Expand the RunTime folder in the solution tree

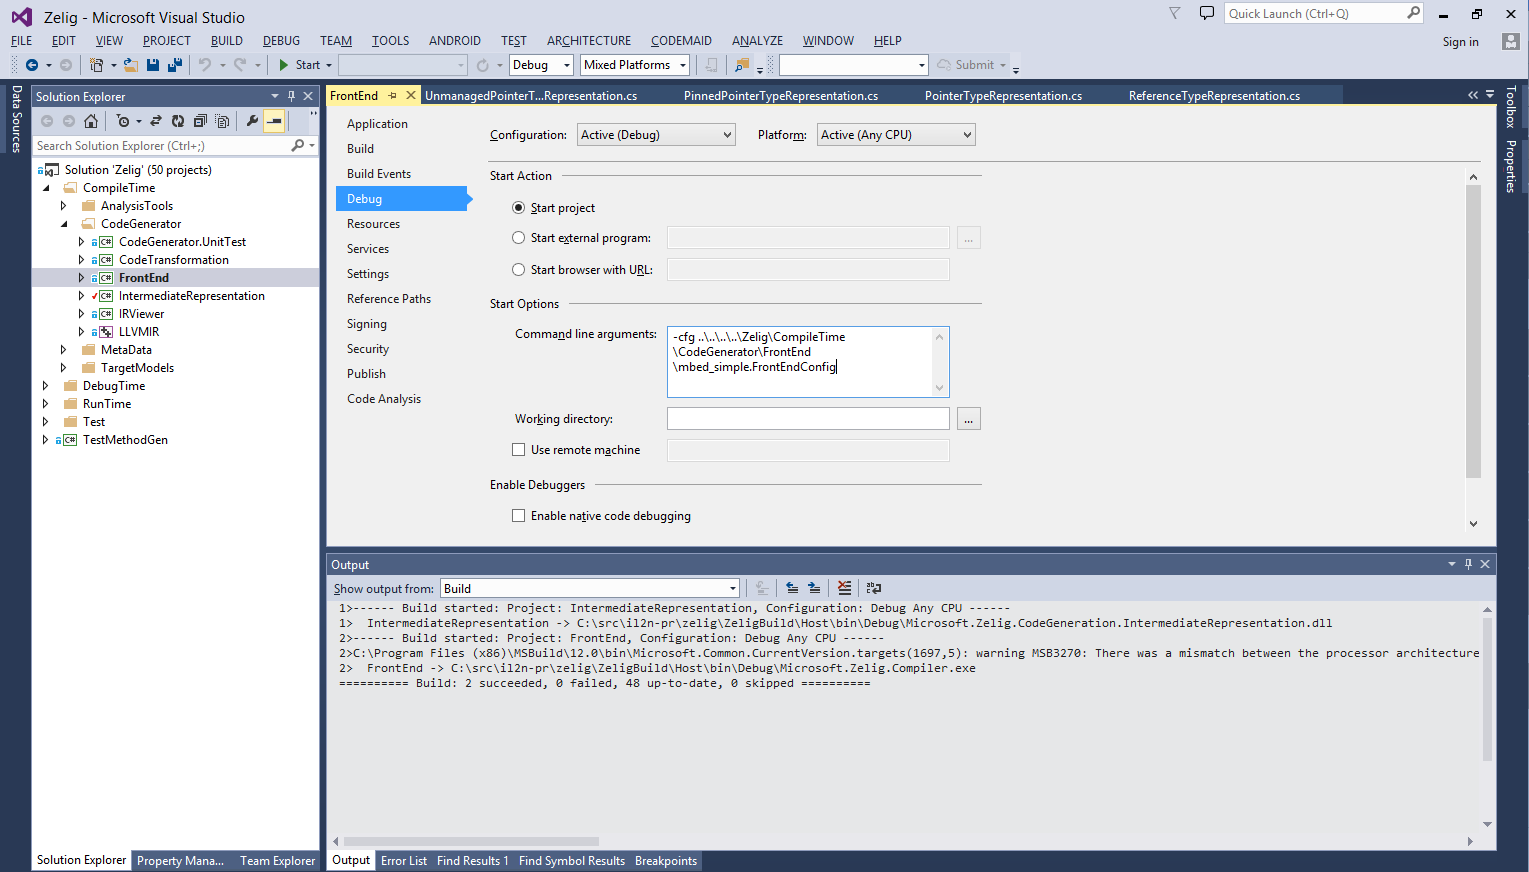click(x=46, y=404)
